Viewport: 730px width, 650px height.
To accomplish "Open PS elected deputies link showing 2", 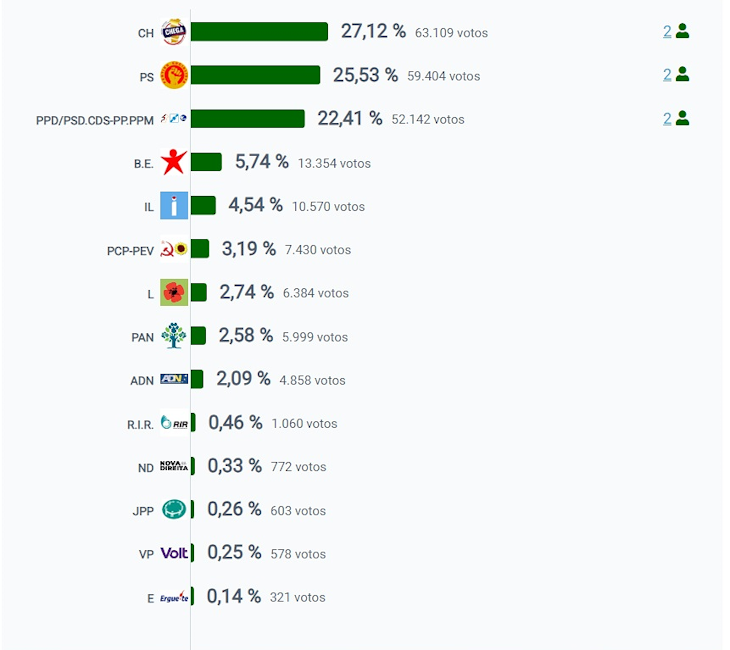I will point(667,74).
